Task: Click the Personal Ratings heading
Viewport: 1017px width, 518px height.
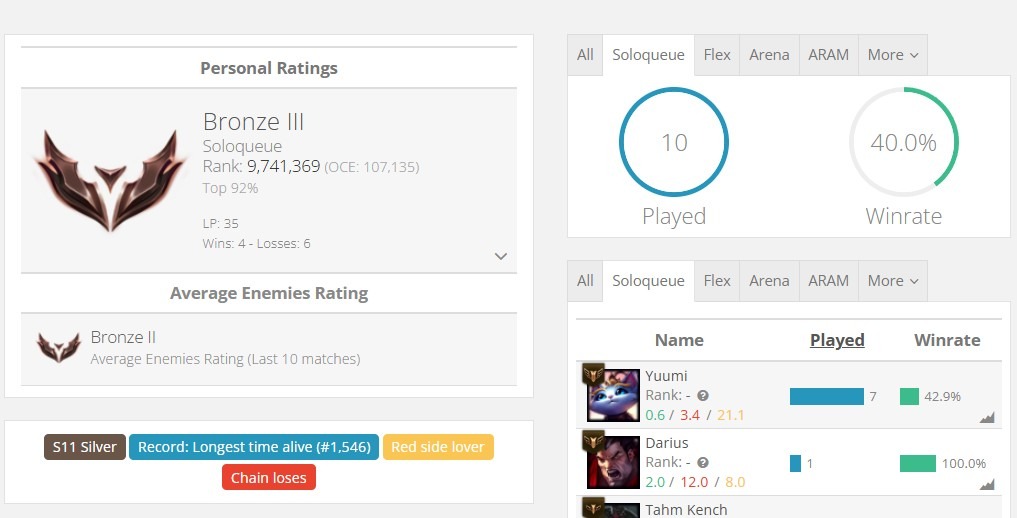Action: pos(269,68)
